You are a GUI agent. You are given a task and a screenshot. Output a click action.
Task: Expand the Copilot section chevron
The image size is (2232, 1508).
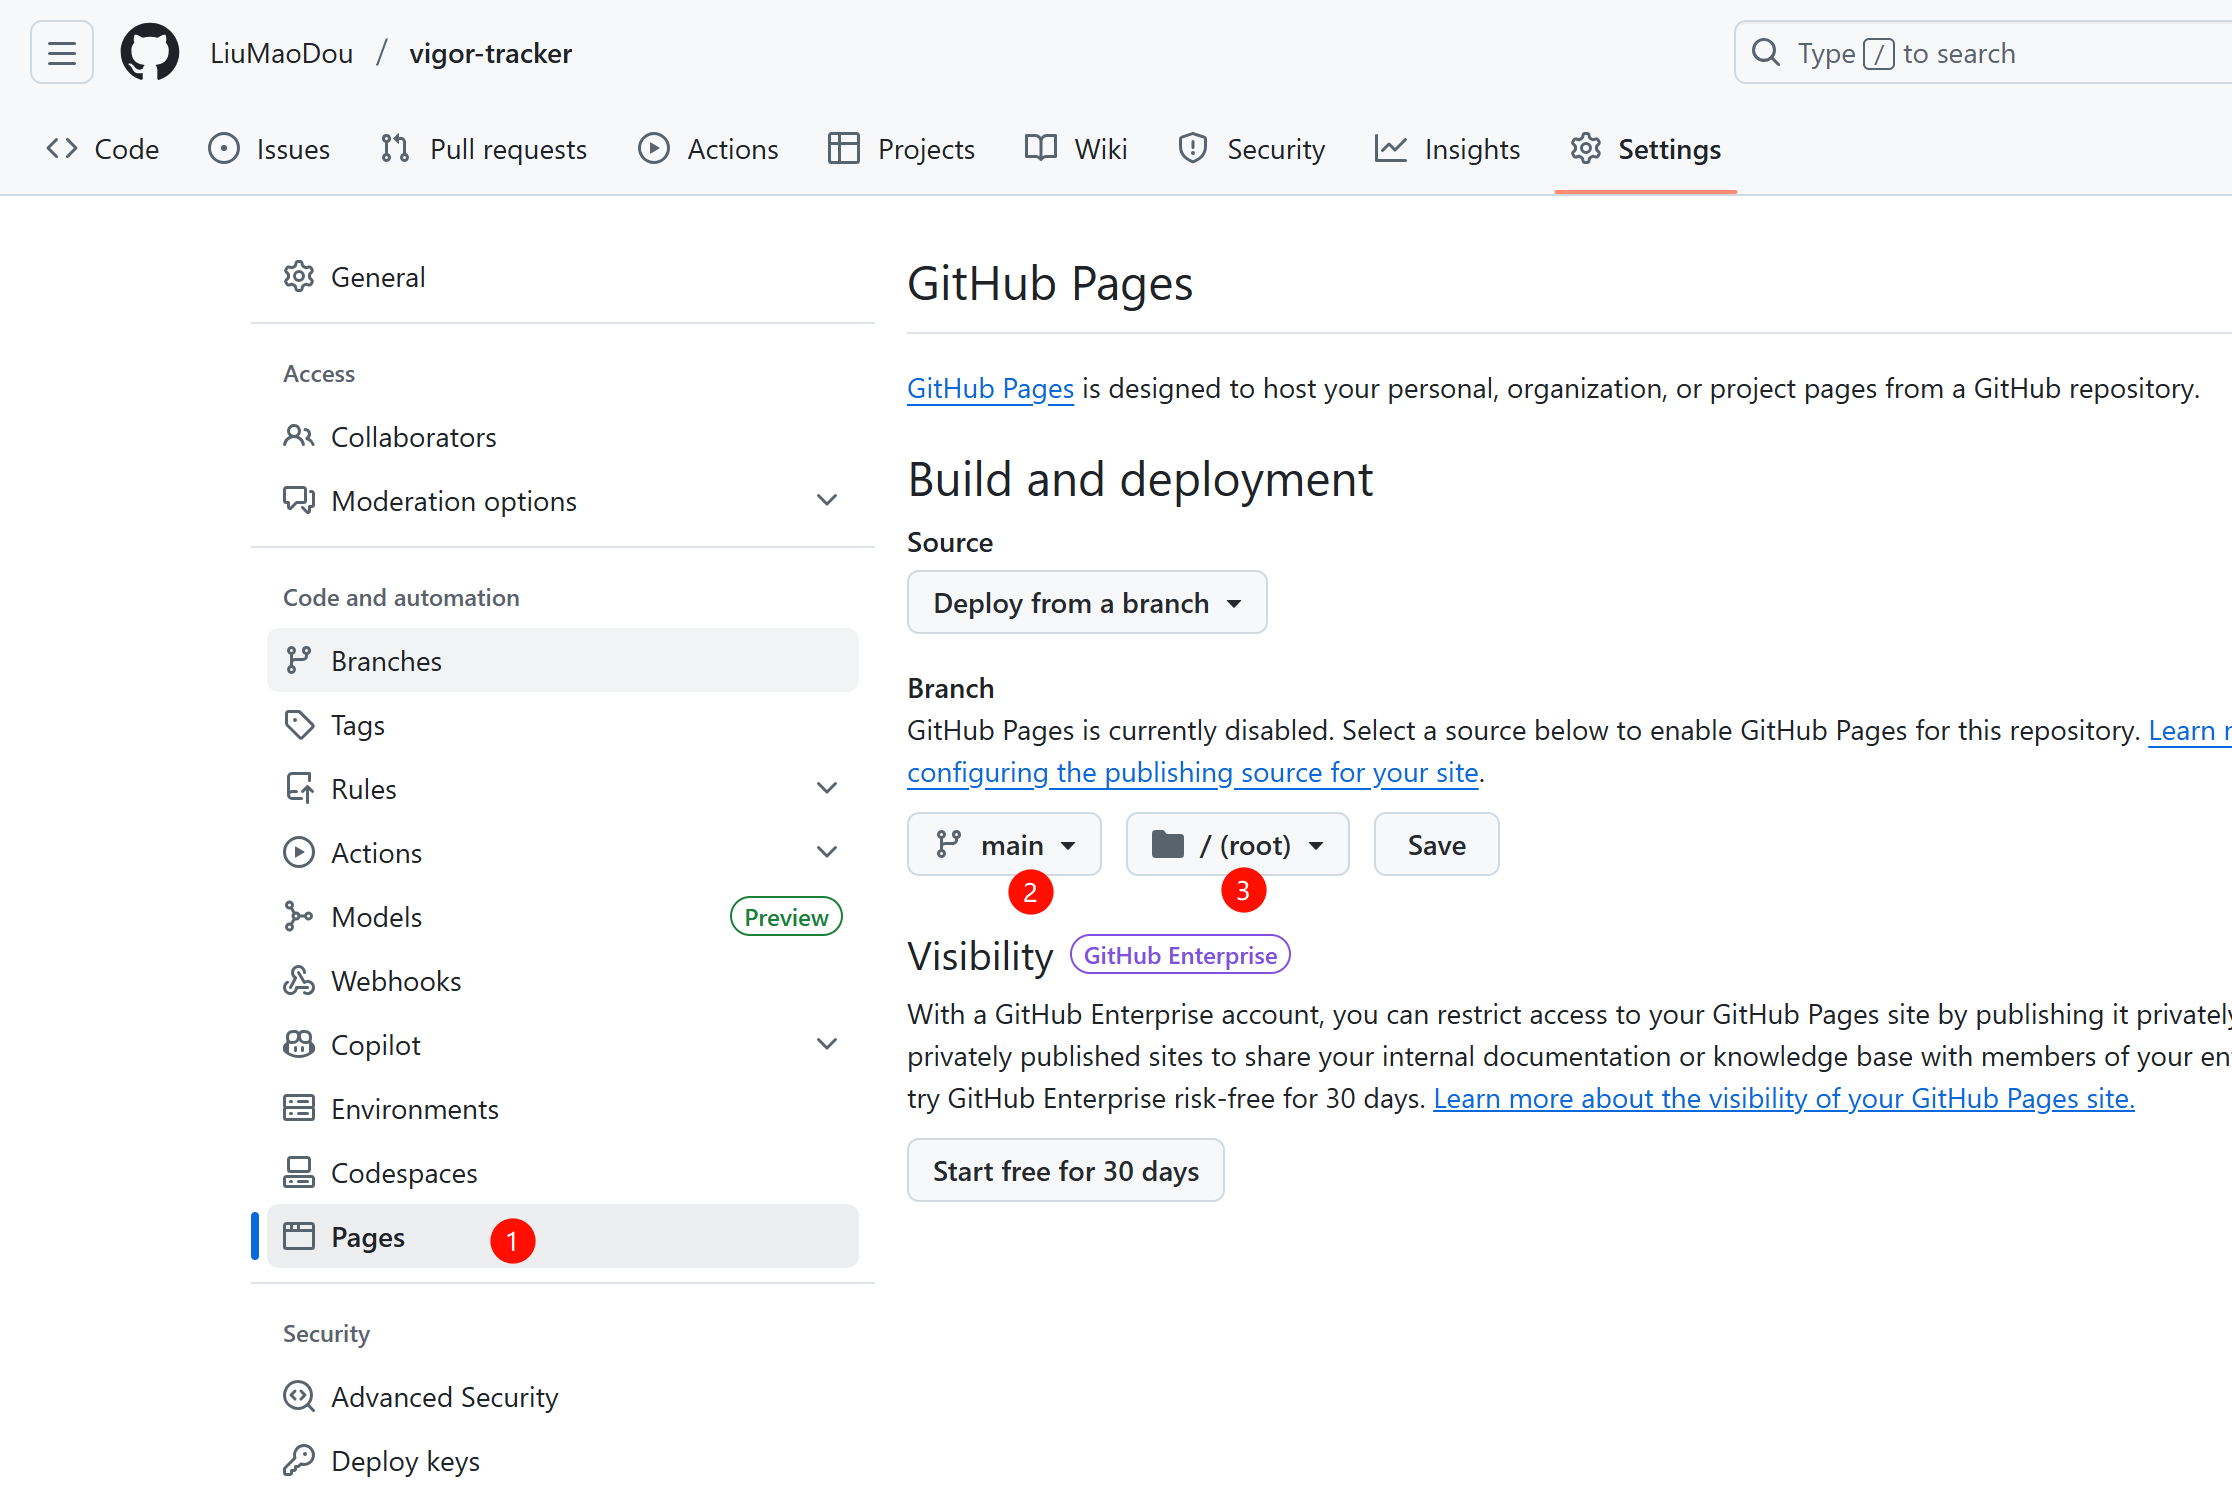point(826,1044)
